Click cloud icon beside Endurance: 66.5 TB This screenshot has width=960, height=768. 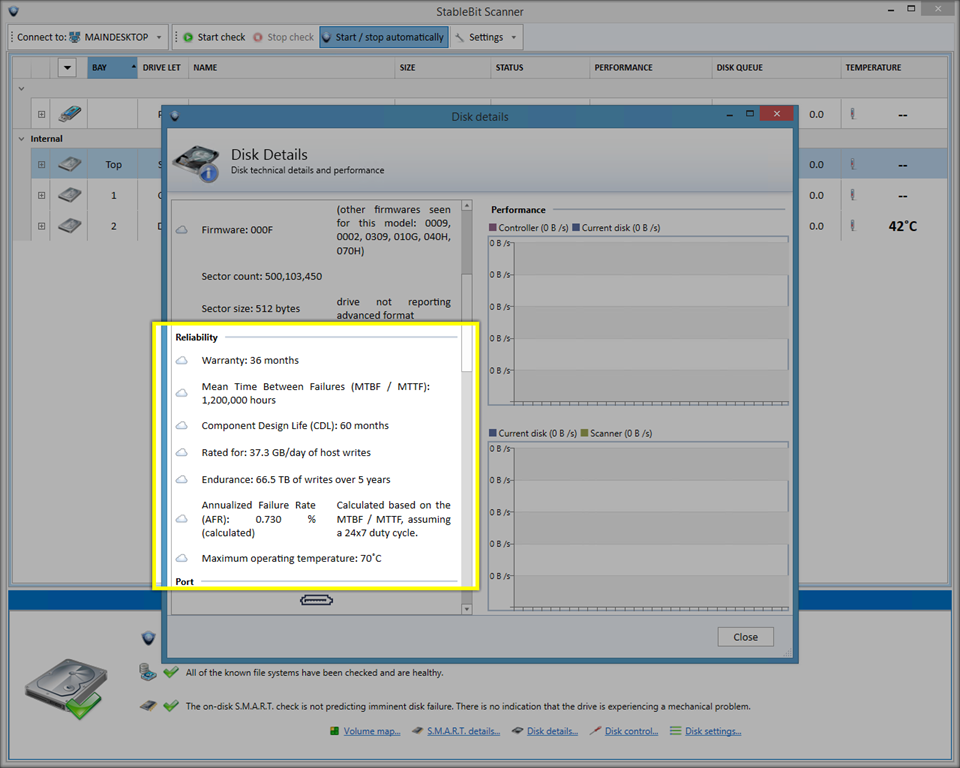tap(182, 479)
